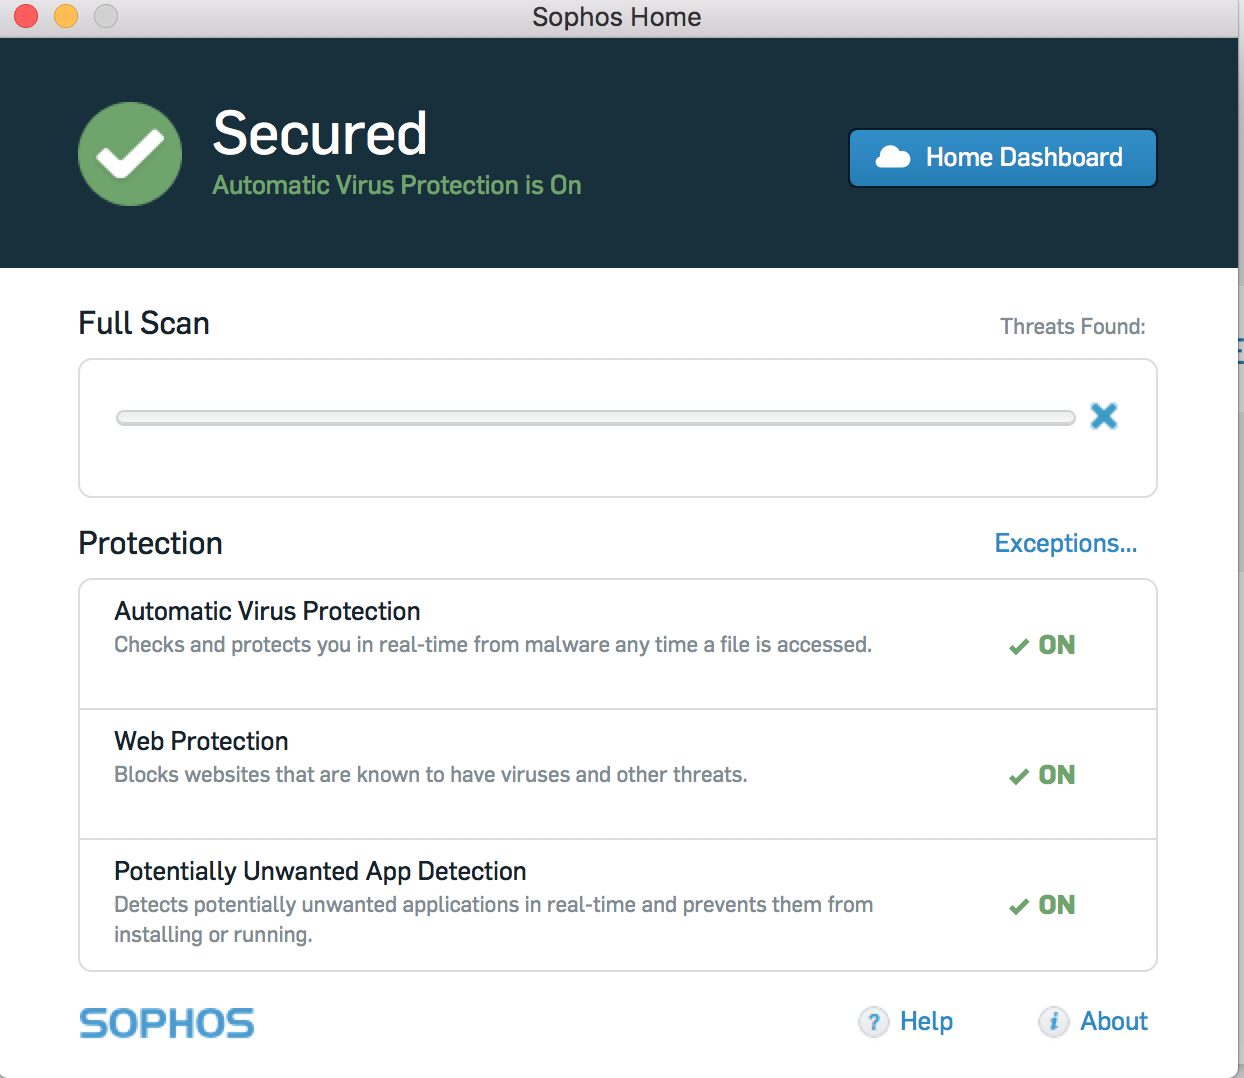The height and width of the screenshot is (1078, 1244).
Task: Cancel the full scan with the X icon
Action: point(1103,416)
